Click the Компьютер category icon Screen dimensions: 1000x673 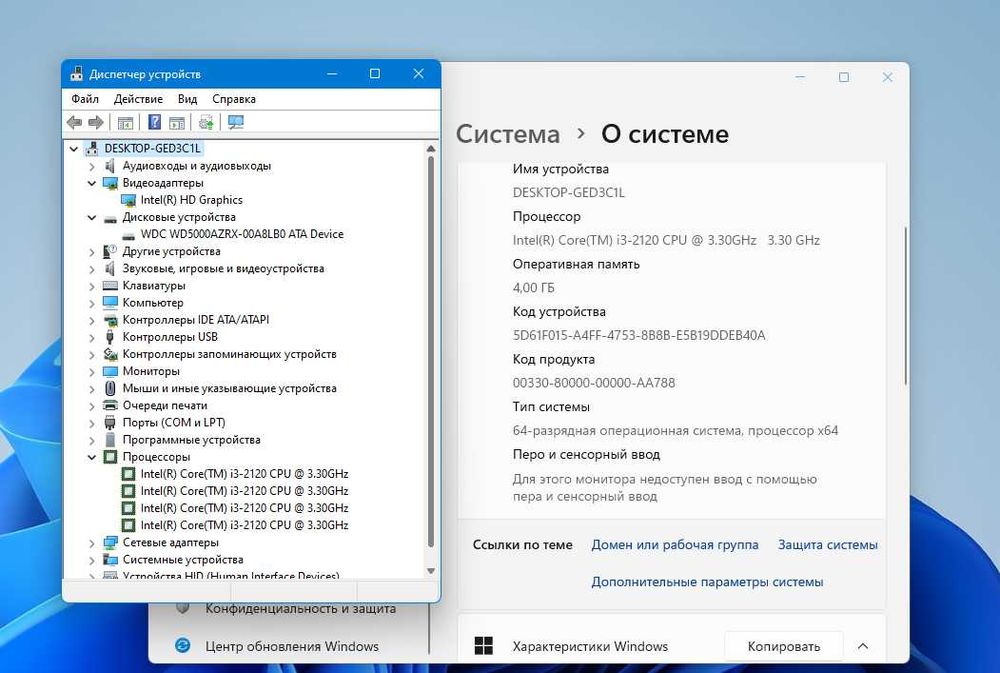(110, 302)
